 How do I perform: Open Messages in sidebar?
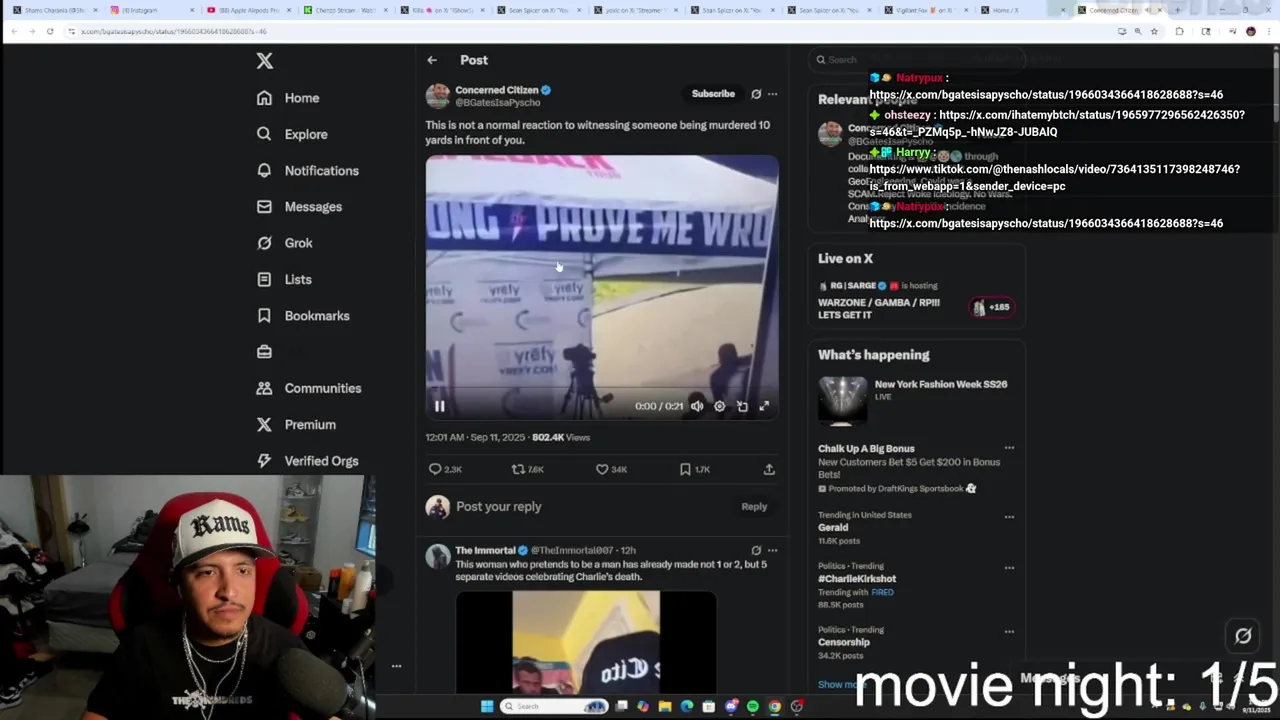299,207
